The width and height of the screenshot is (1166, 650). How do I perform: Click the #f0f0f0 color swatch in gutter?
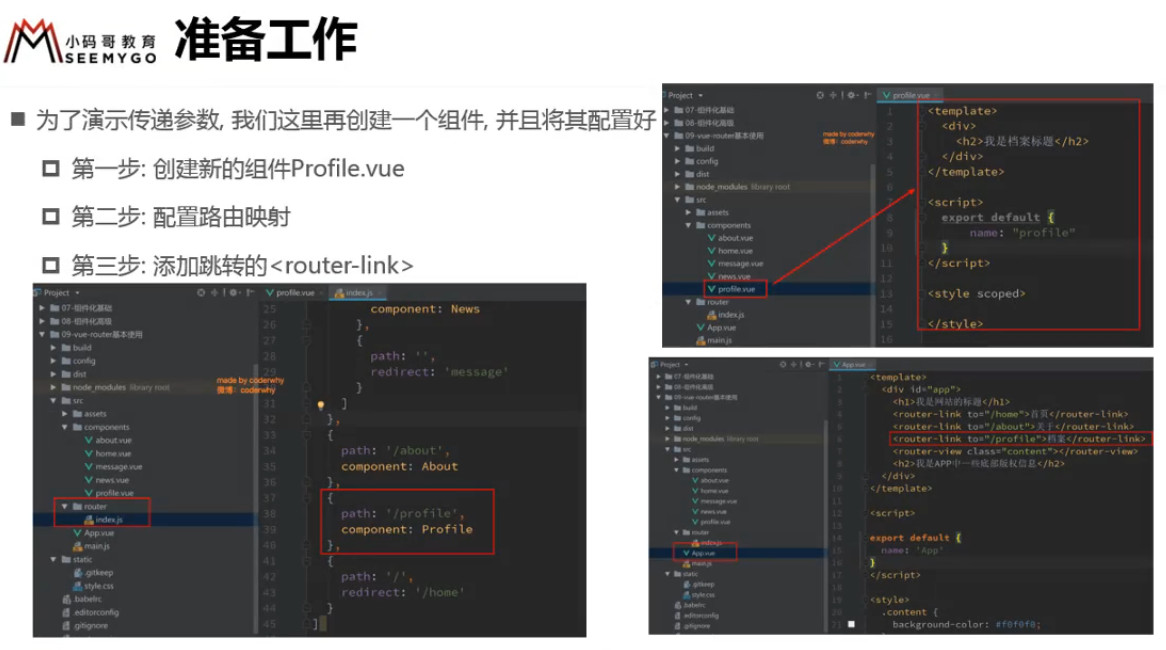[851, 625]
